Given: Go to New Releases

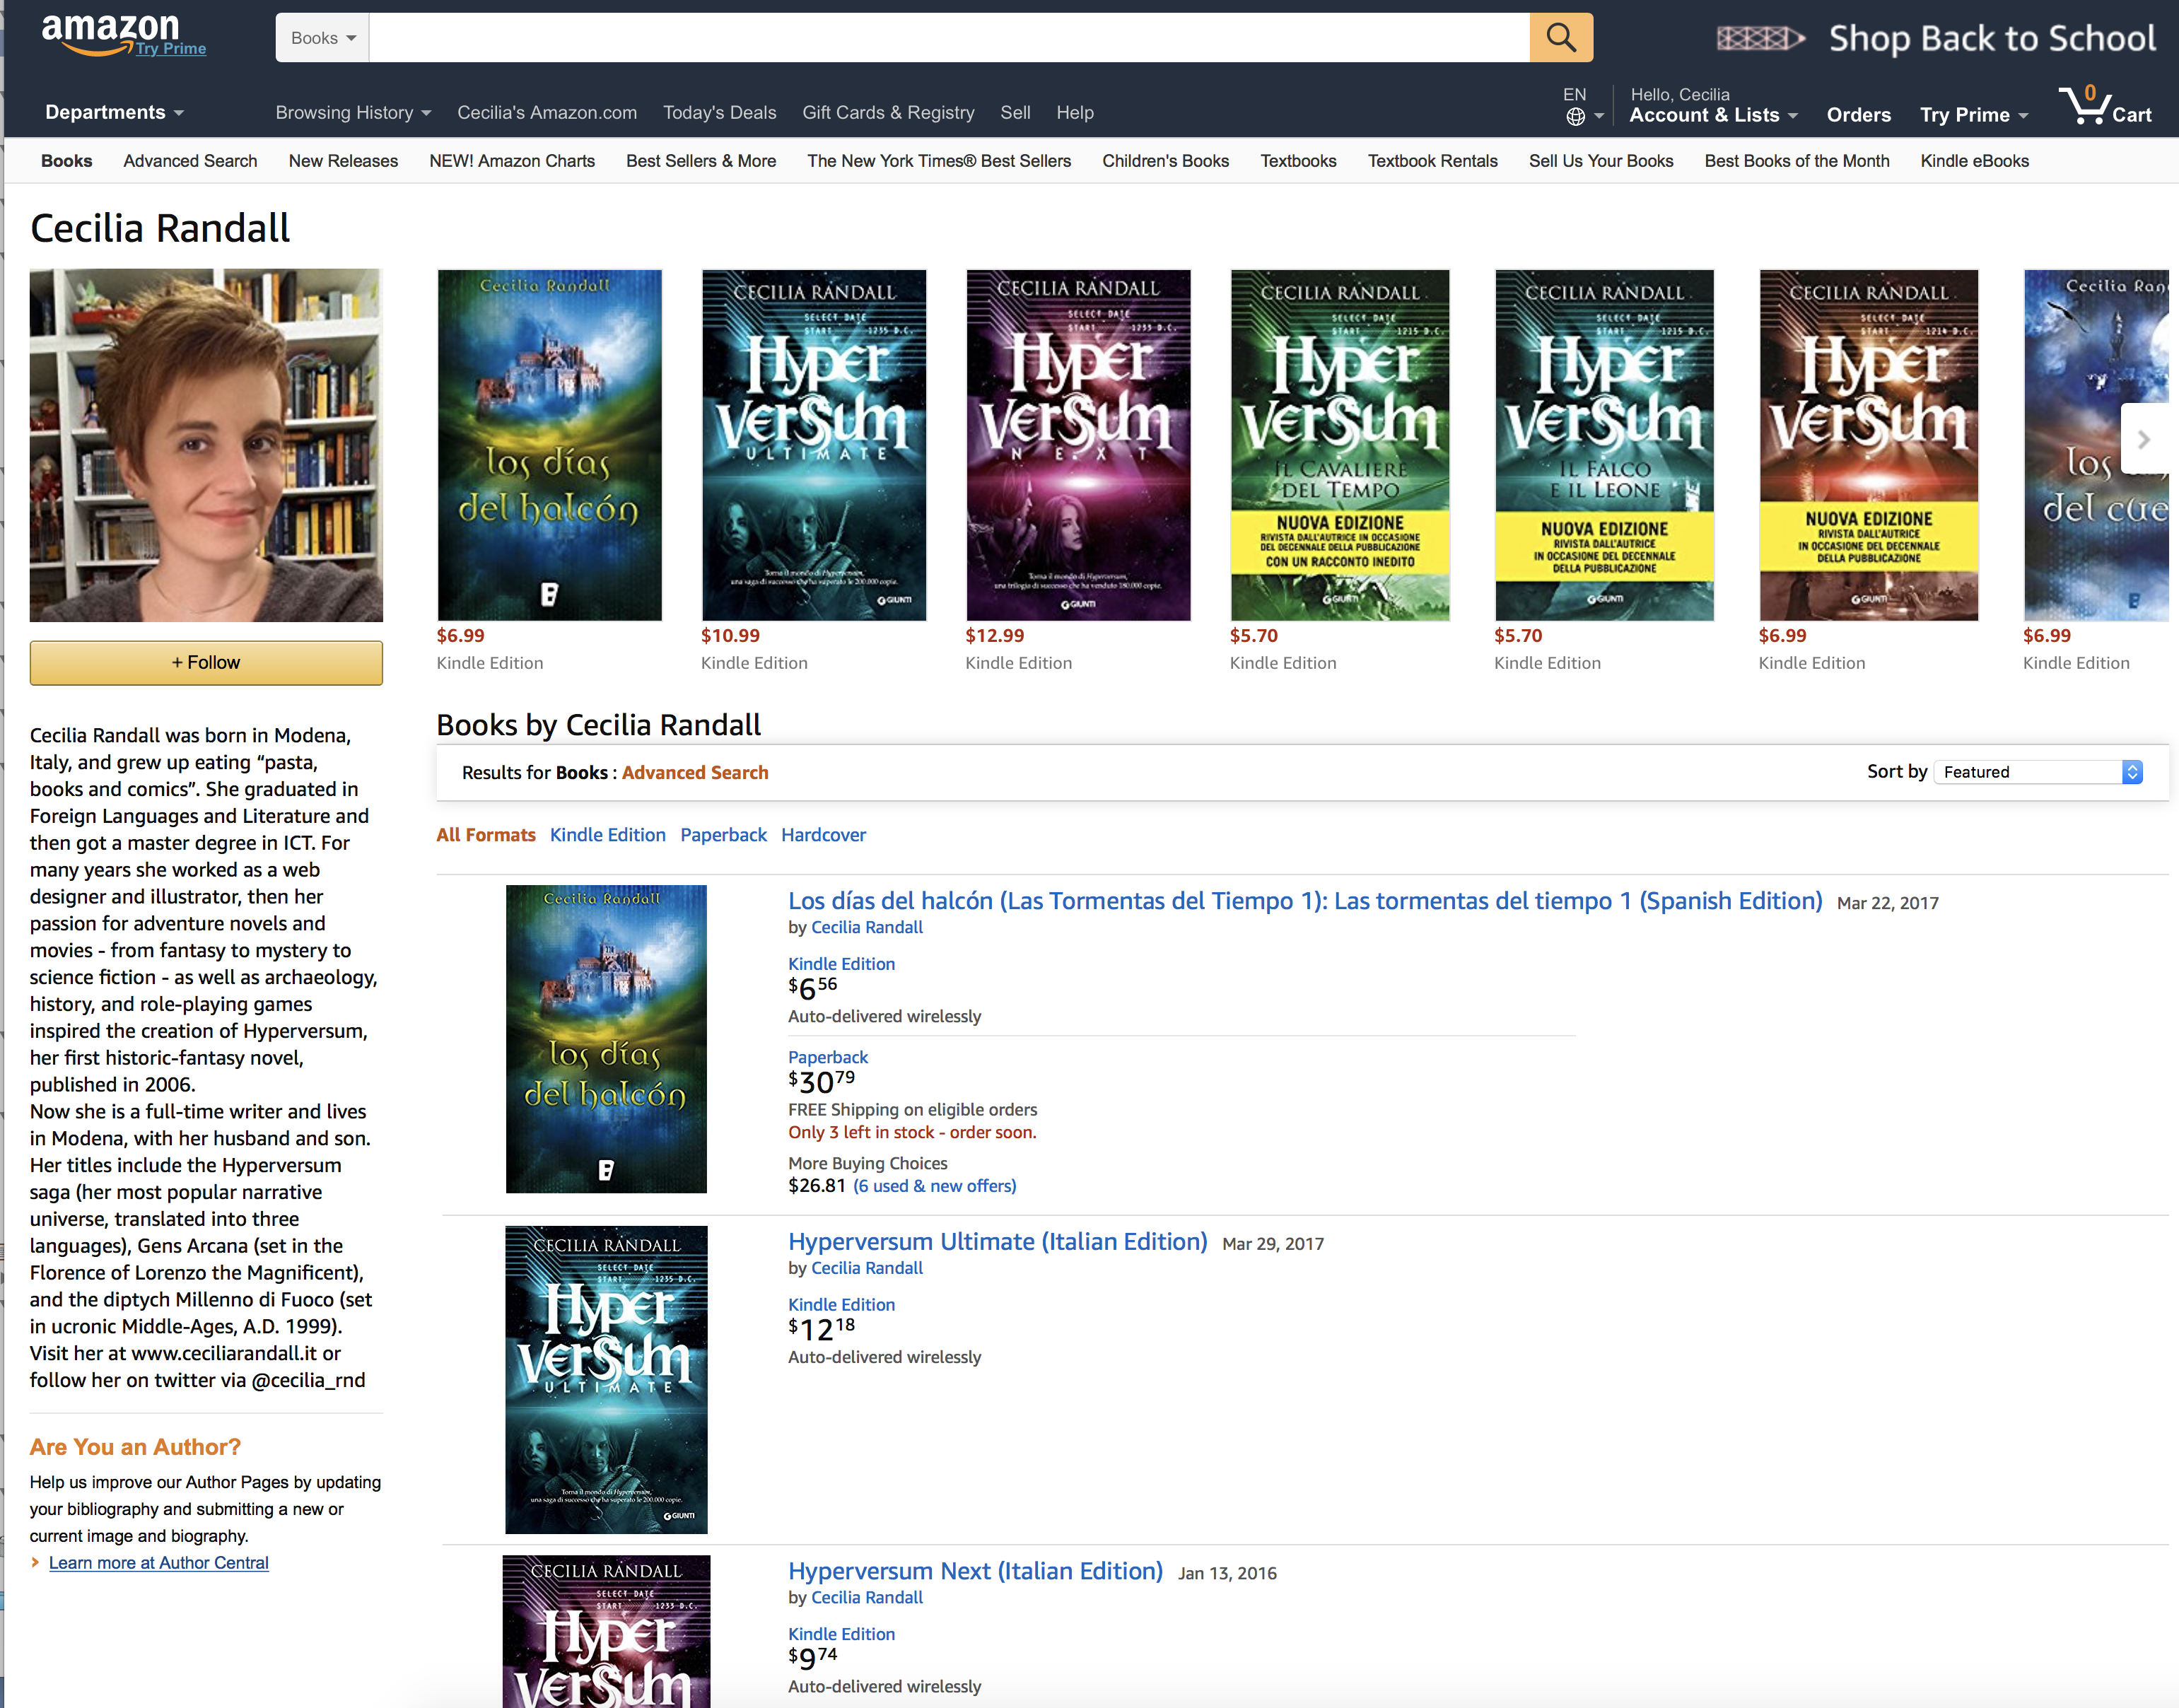Looking at the screenshot, I should click(x=343, y=161).
